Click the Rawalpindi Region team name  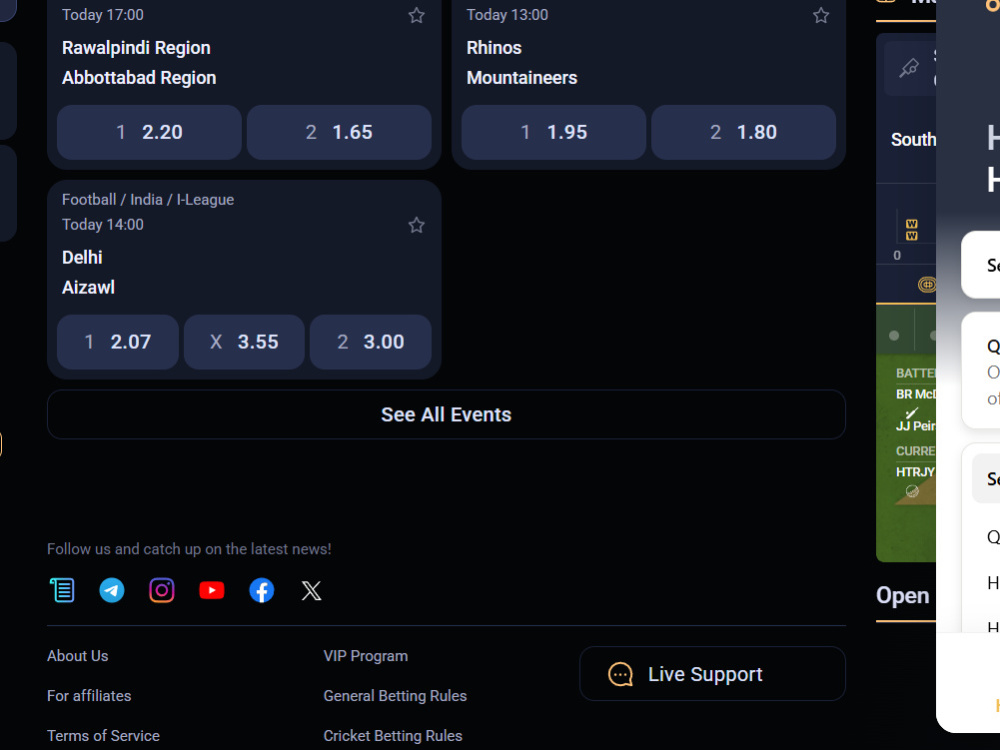[x=136, y=48]
